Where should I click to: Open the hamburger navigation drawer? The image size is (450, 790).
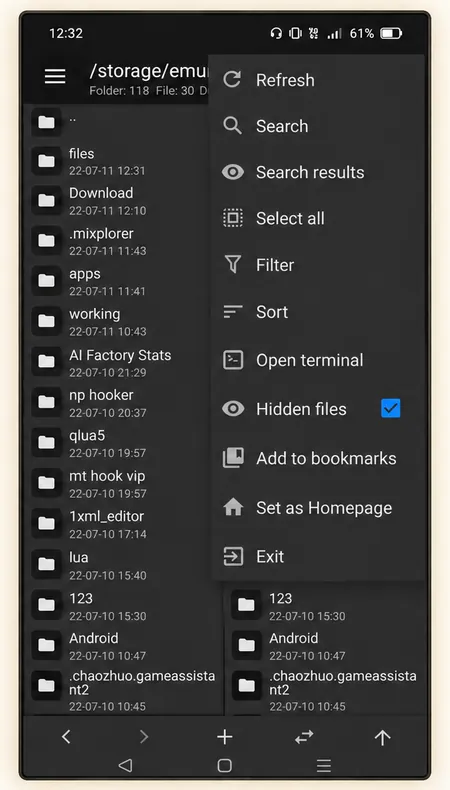click(55, 77)
